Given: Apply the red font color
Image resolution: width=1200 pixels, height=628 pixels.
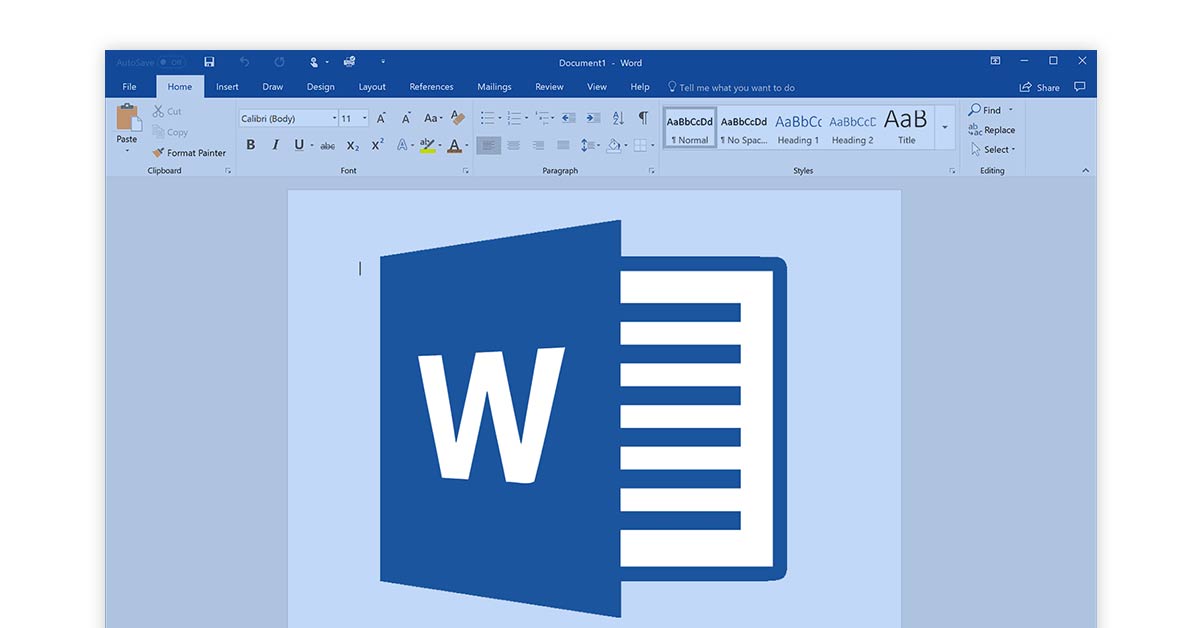Looking at the screenshot, I should 454,145.
